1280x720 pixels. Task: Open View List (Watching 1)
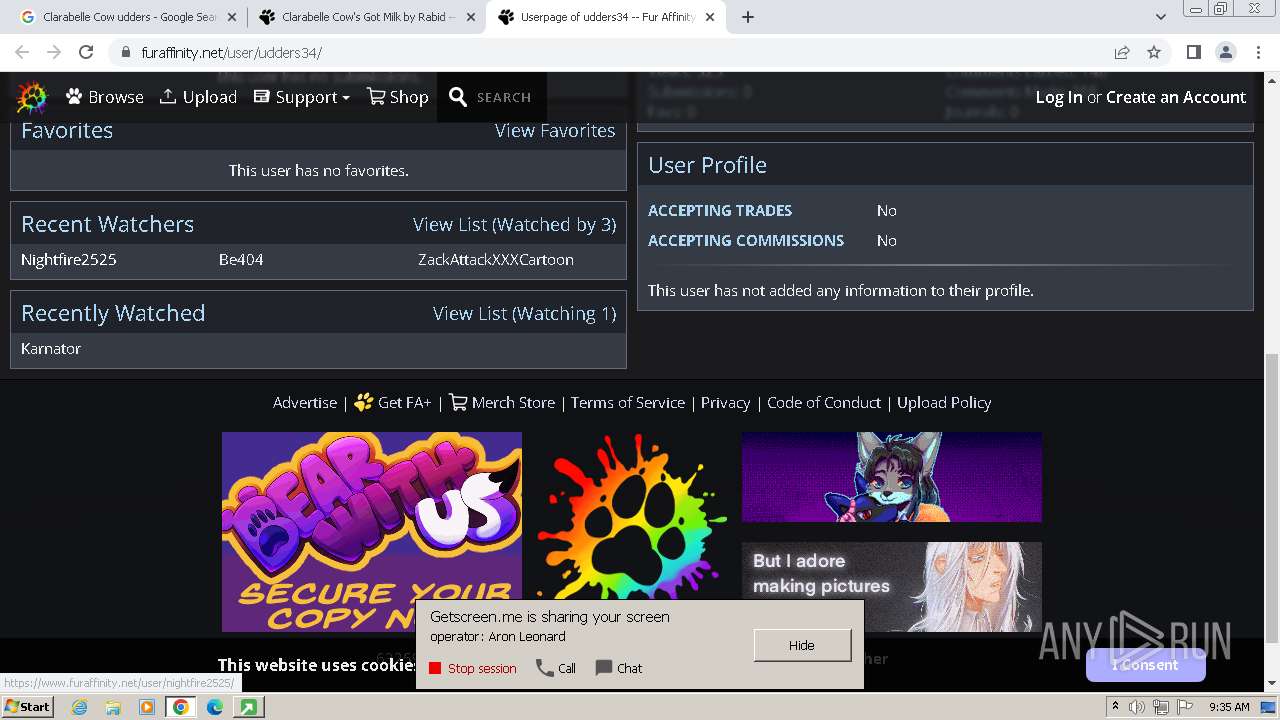click(x=524, y=313)
